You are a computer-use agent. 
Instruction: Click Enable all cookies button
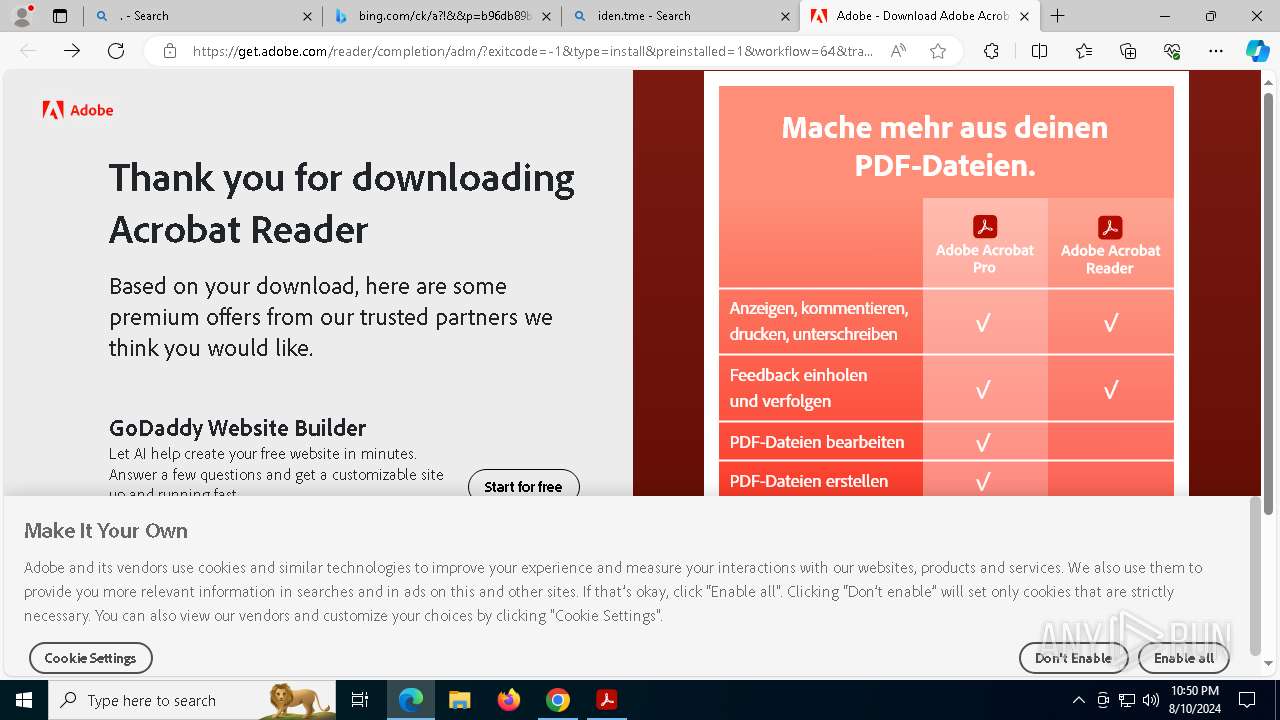pos(1184,658)
